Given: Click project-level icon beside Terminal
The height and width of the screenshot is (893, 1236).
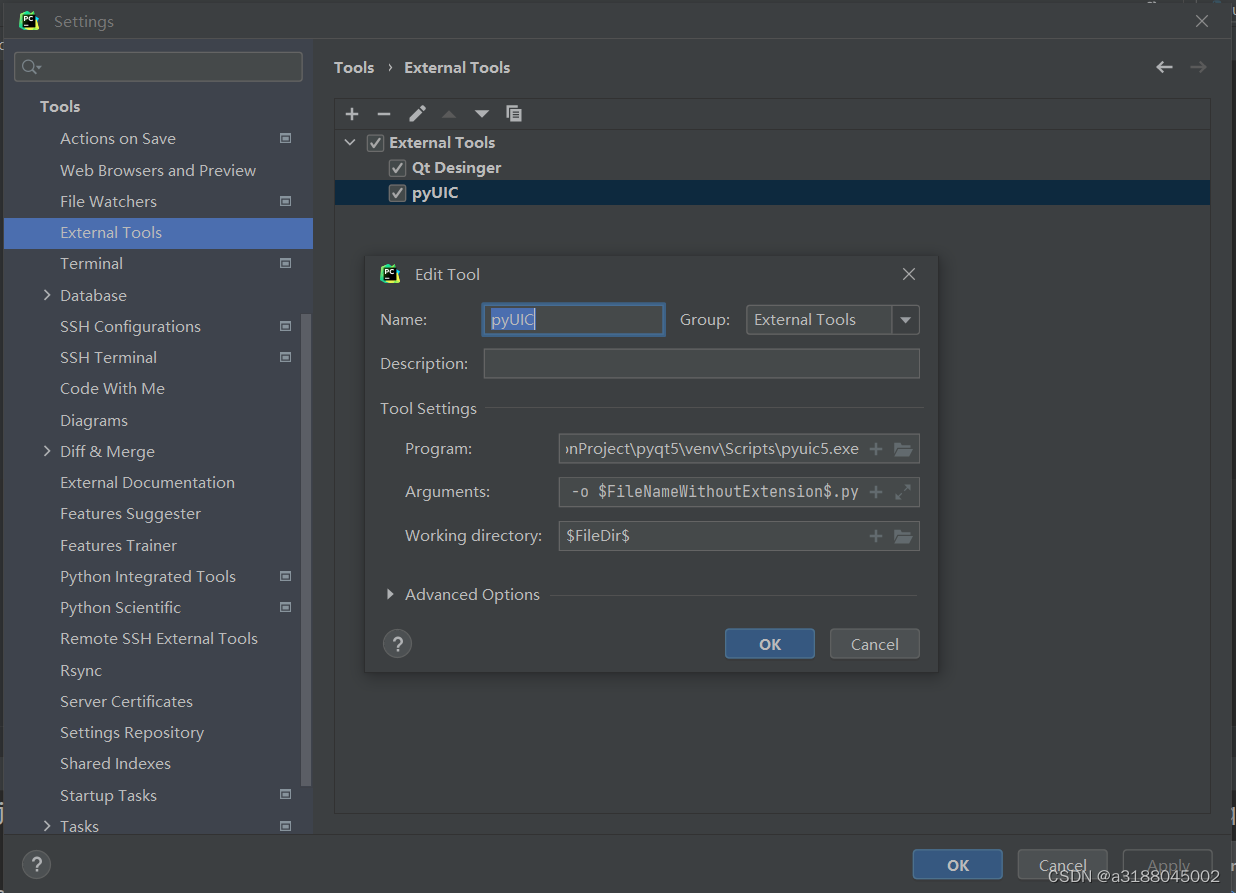Looking at the screenshot, I should point(286,263).
